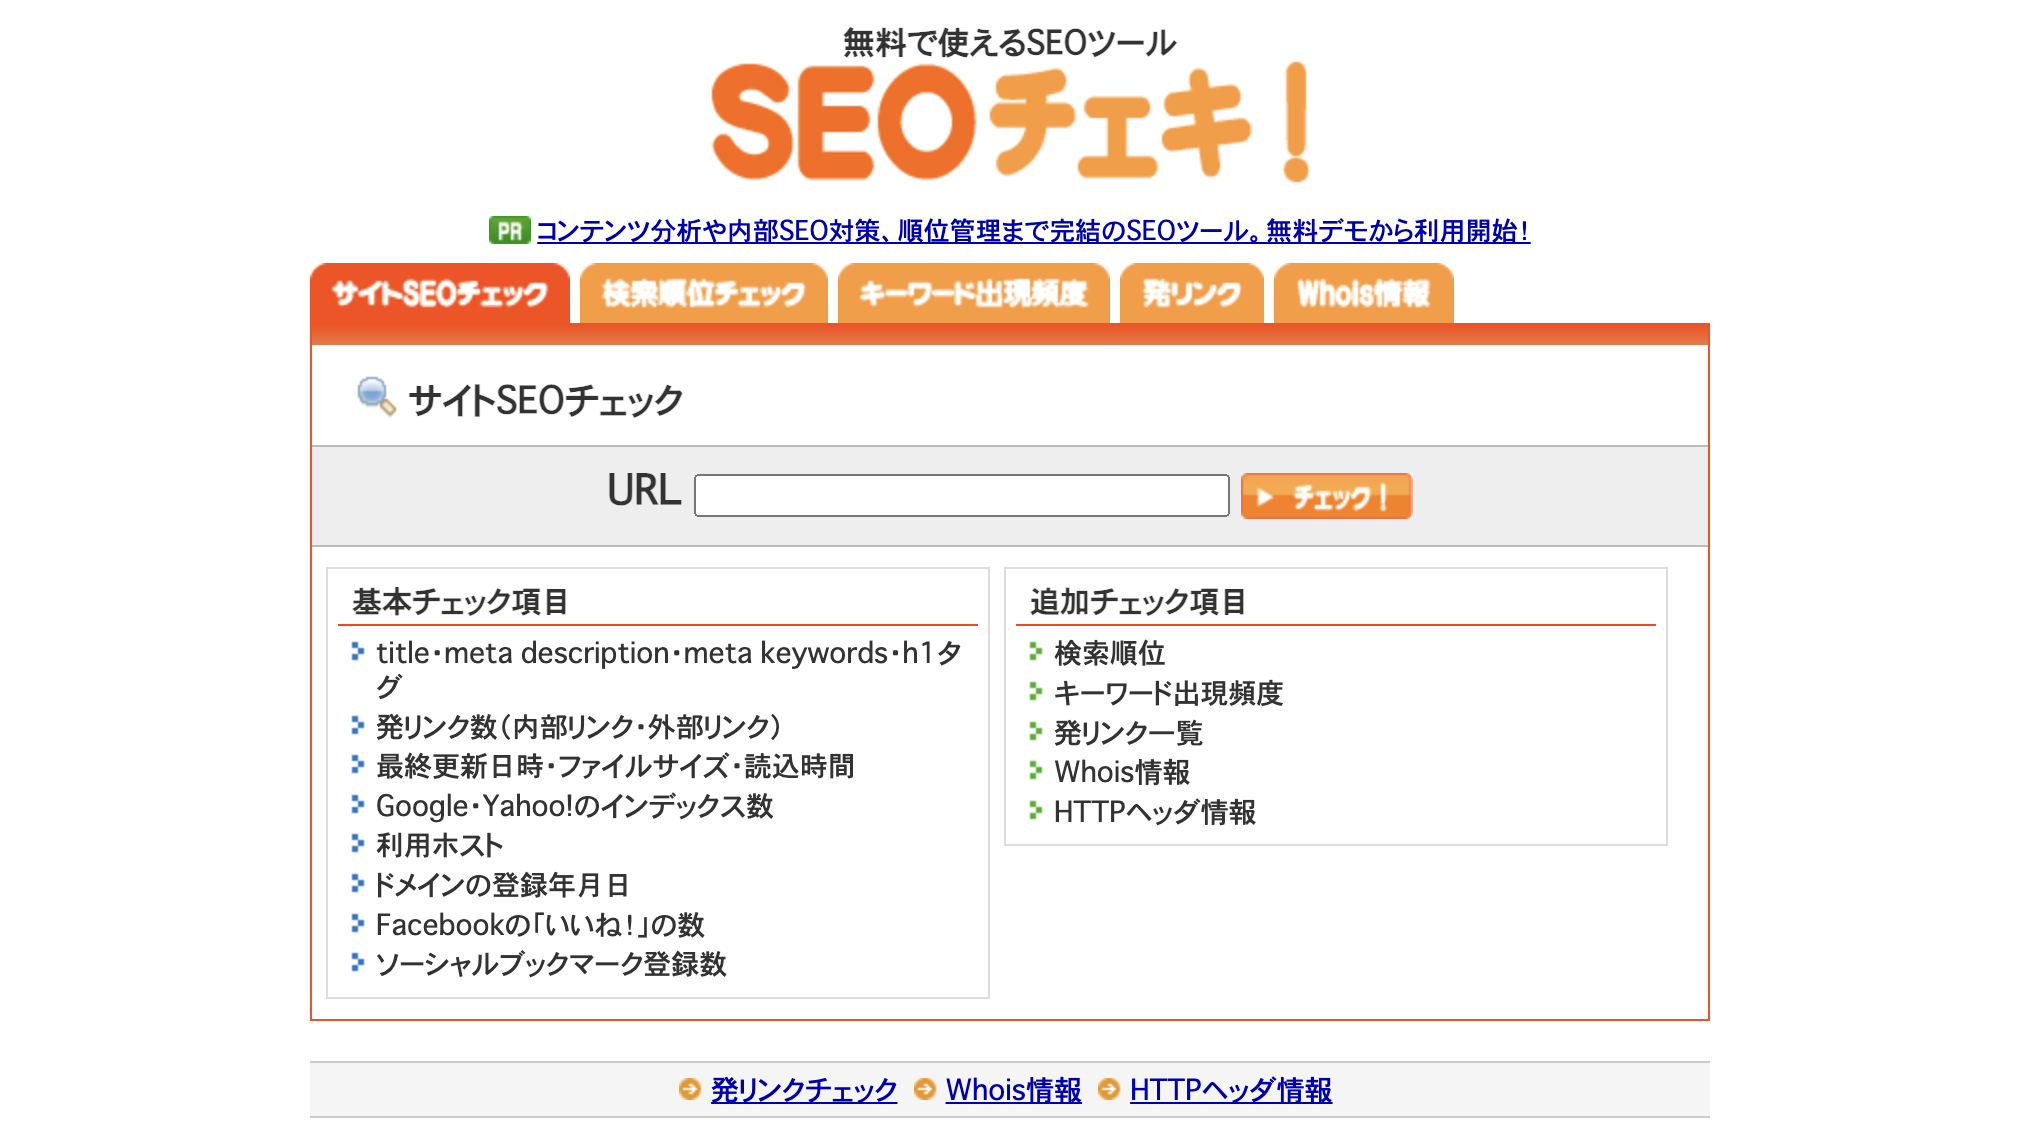Open the 発リンクチェック footer link
The width and height of the screenshot is (2034, 1138).
click(x=804, y=1089)
